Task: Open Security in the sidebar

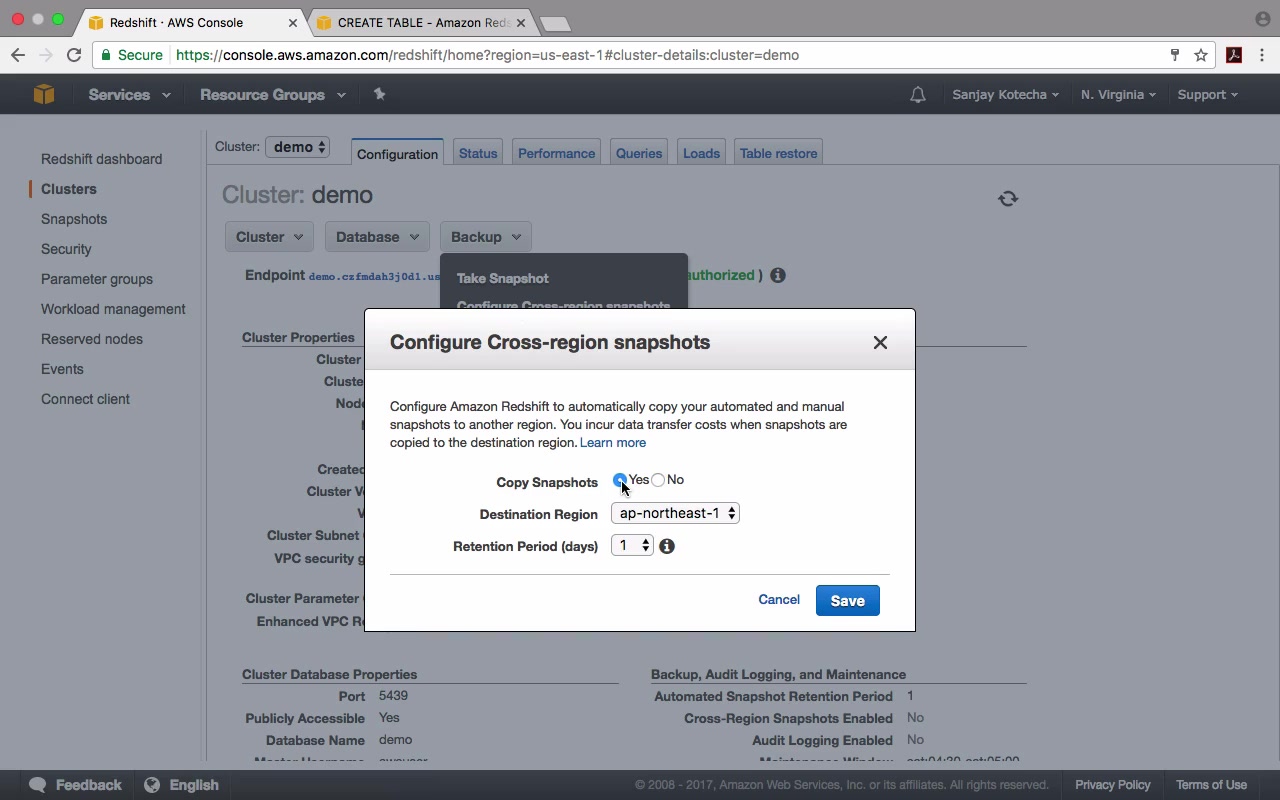Action: pos(66,249)
